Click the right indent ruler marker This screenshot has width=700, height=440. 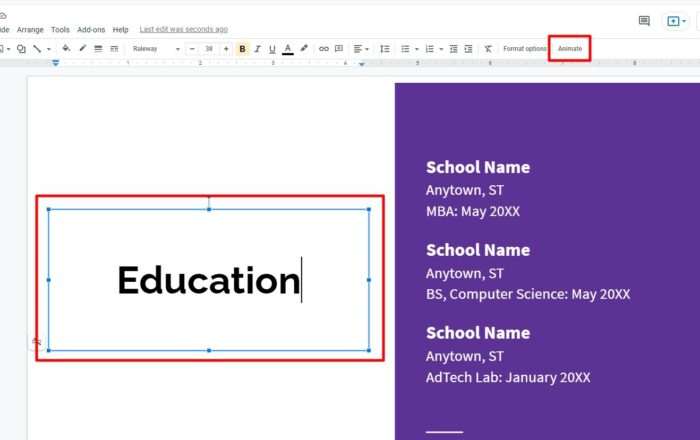[x=362, y=64]
